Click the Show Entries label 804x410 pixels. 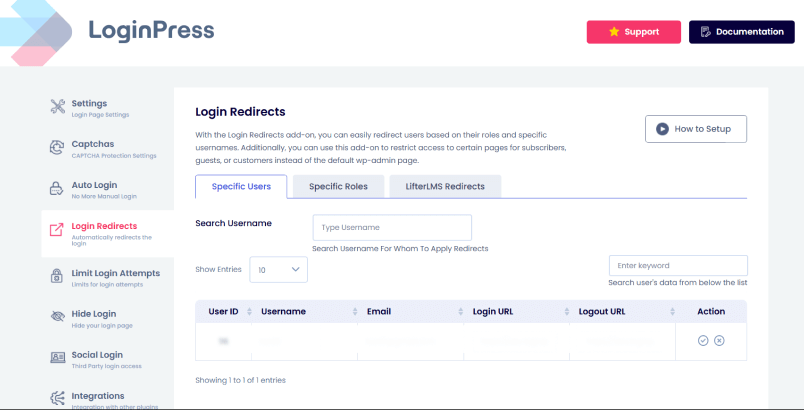pyautogui.click(x=218, y=270)
